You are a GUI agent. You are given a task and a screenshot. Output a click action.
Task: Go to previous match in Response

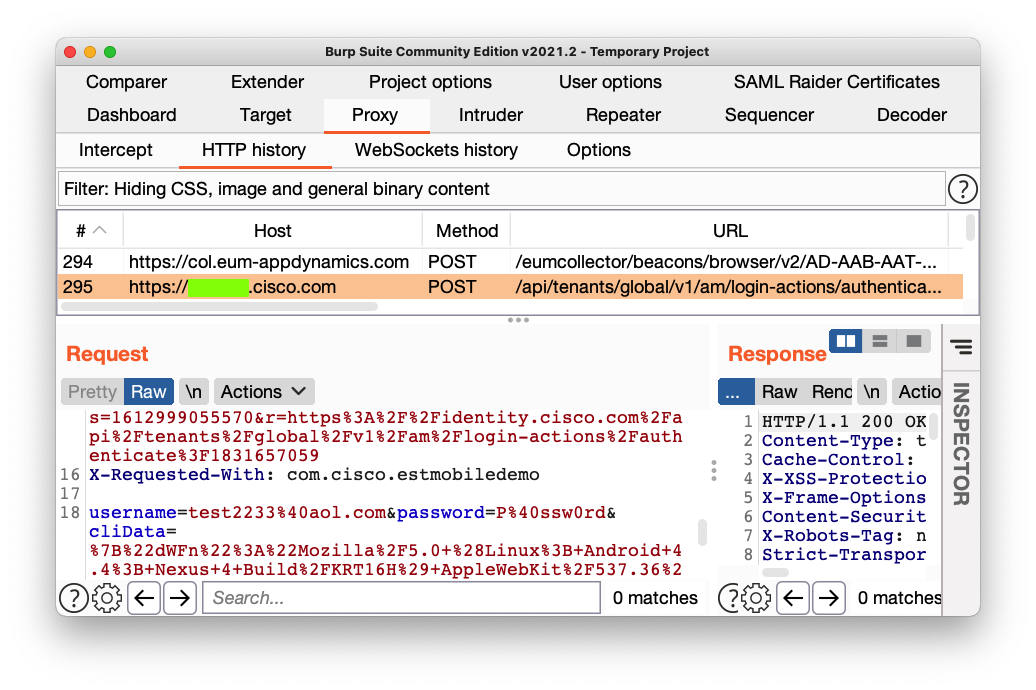[793, 598]
